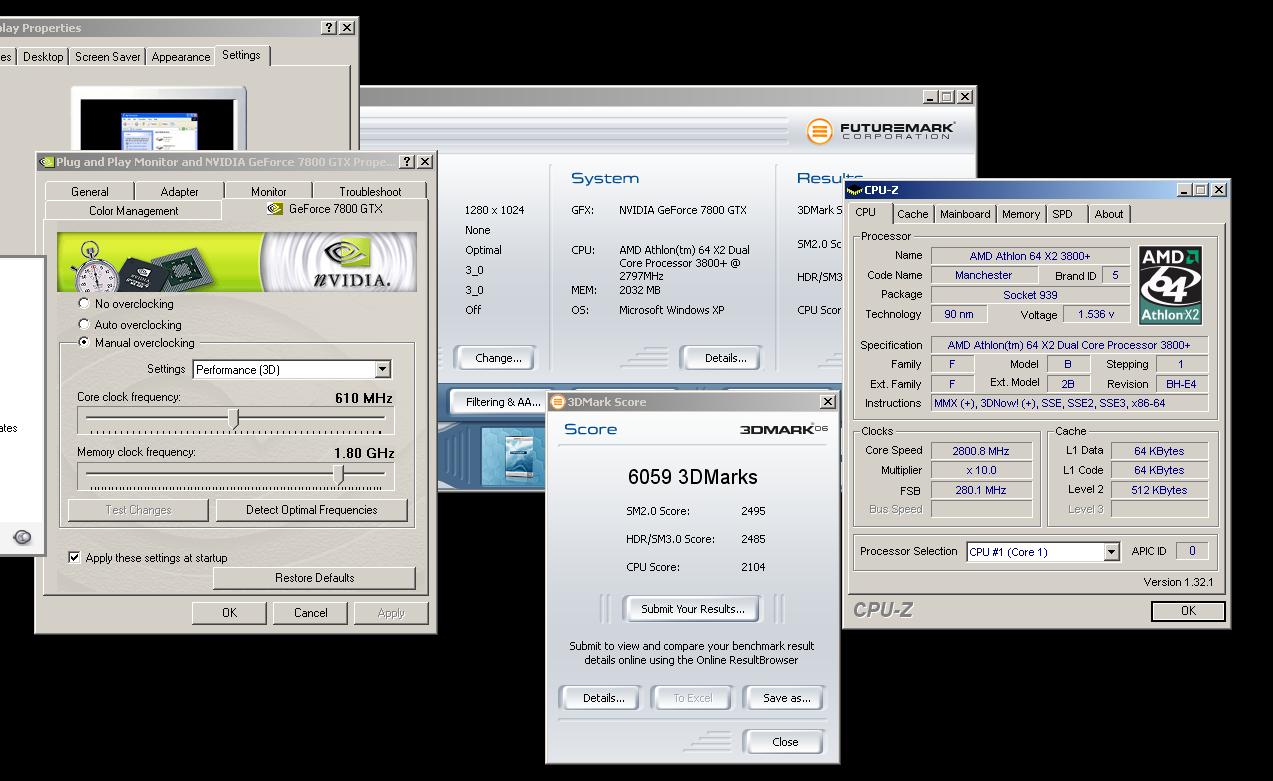
Task: Click Filtering & AA button
Action: [502, 402]
